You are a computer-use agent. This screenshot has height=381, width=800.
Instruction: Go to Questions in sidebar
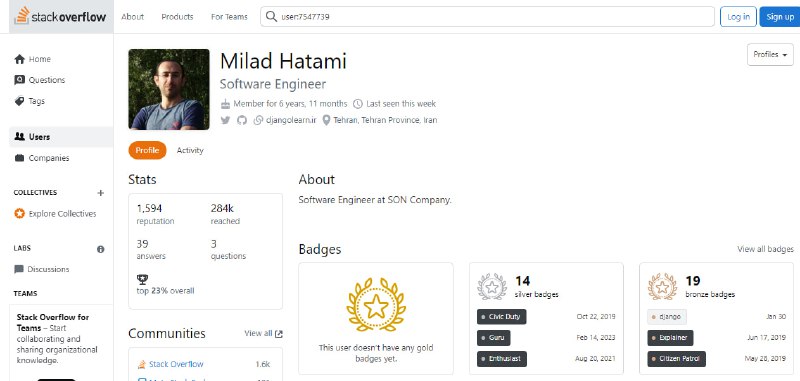[47, 80]
